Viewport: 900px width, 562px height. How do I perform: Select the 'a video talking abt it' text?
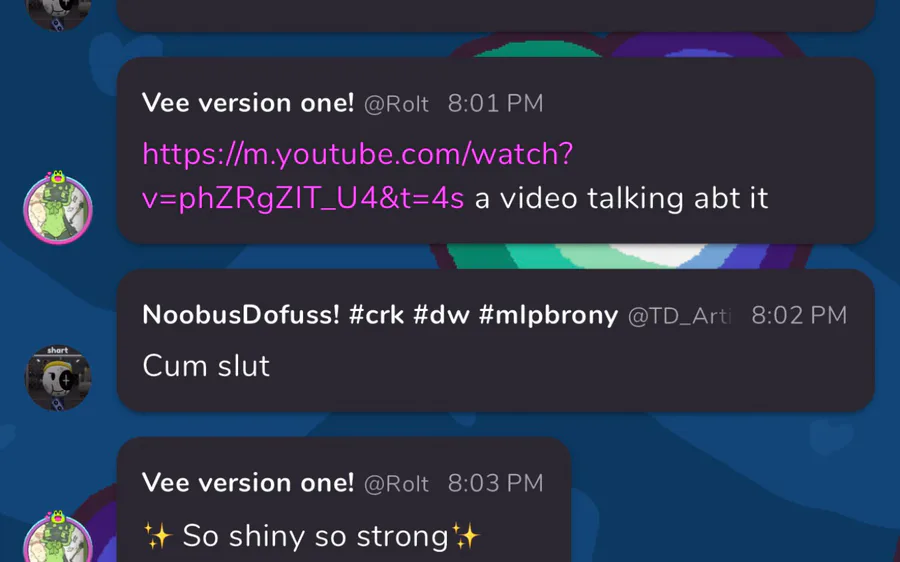coord(621,198)
